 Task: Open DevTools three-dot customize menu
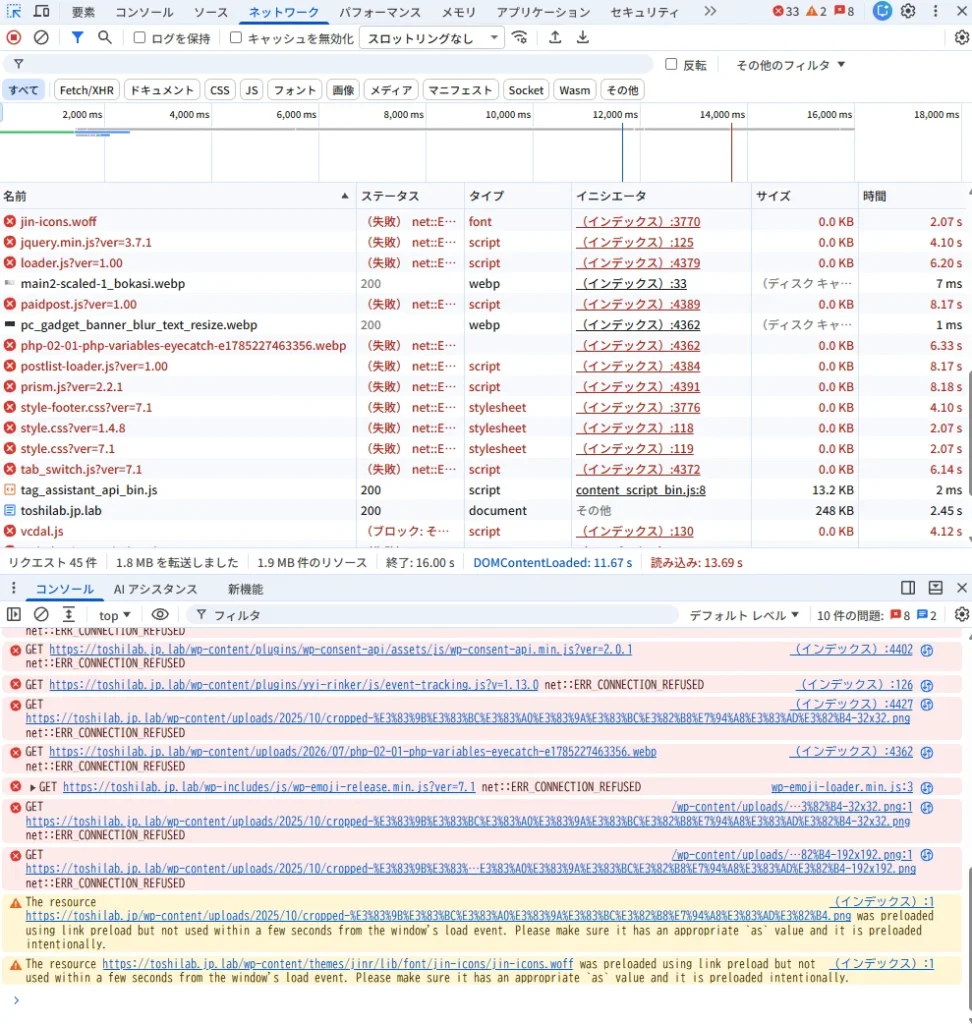click(x=935, y=11)
